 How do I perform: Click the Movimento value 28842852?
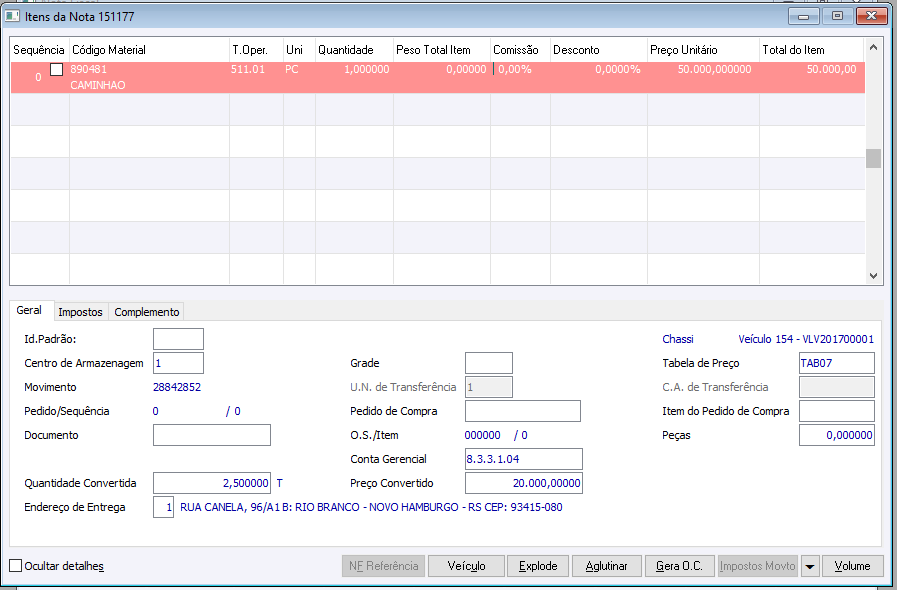tap(177, 387)
